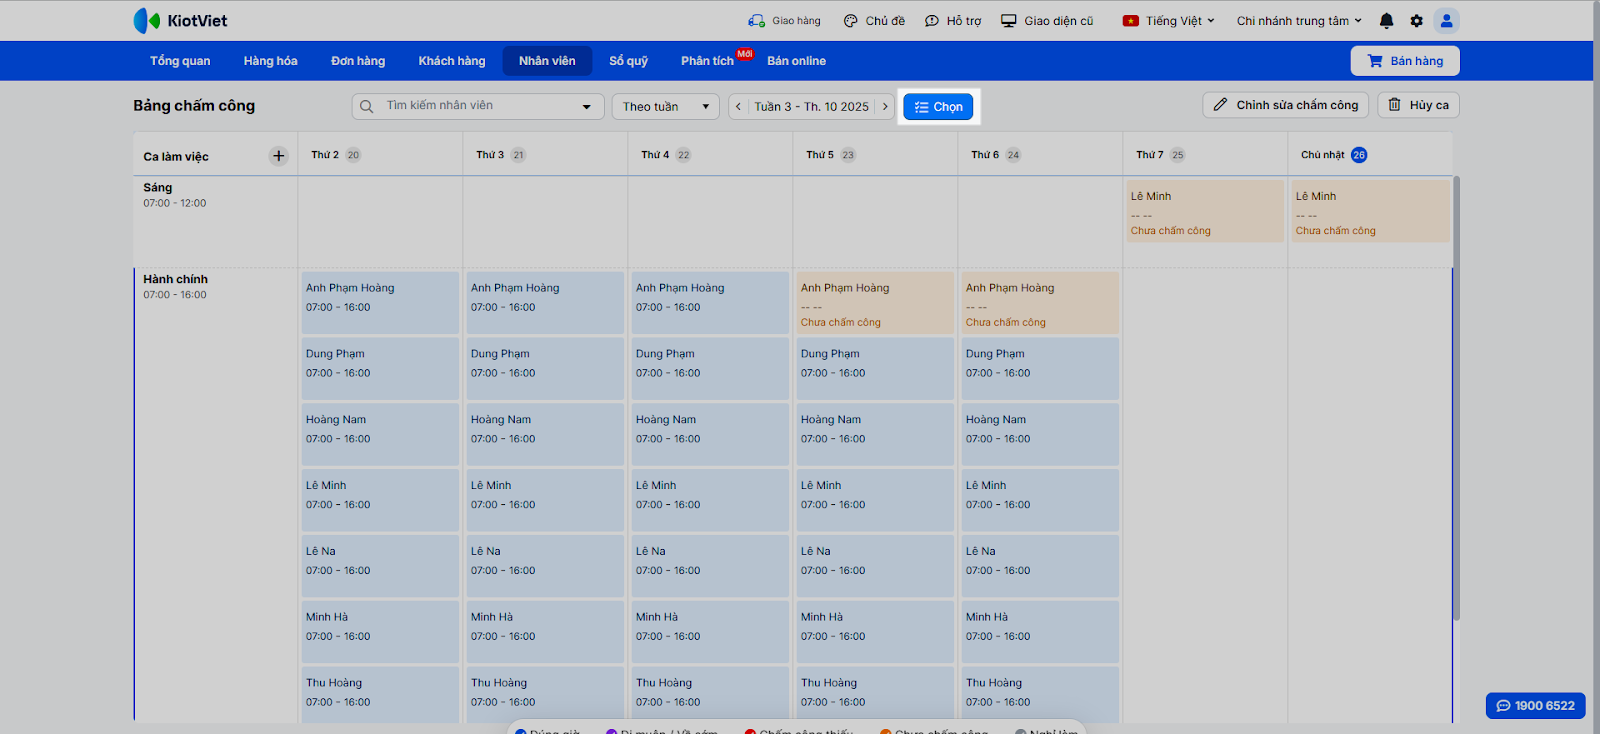Expand Chi nhánh trung tâm branch selector

[1298, 21]
